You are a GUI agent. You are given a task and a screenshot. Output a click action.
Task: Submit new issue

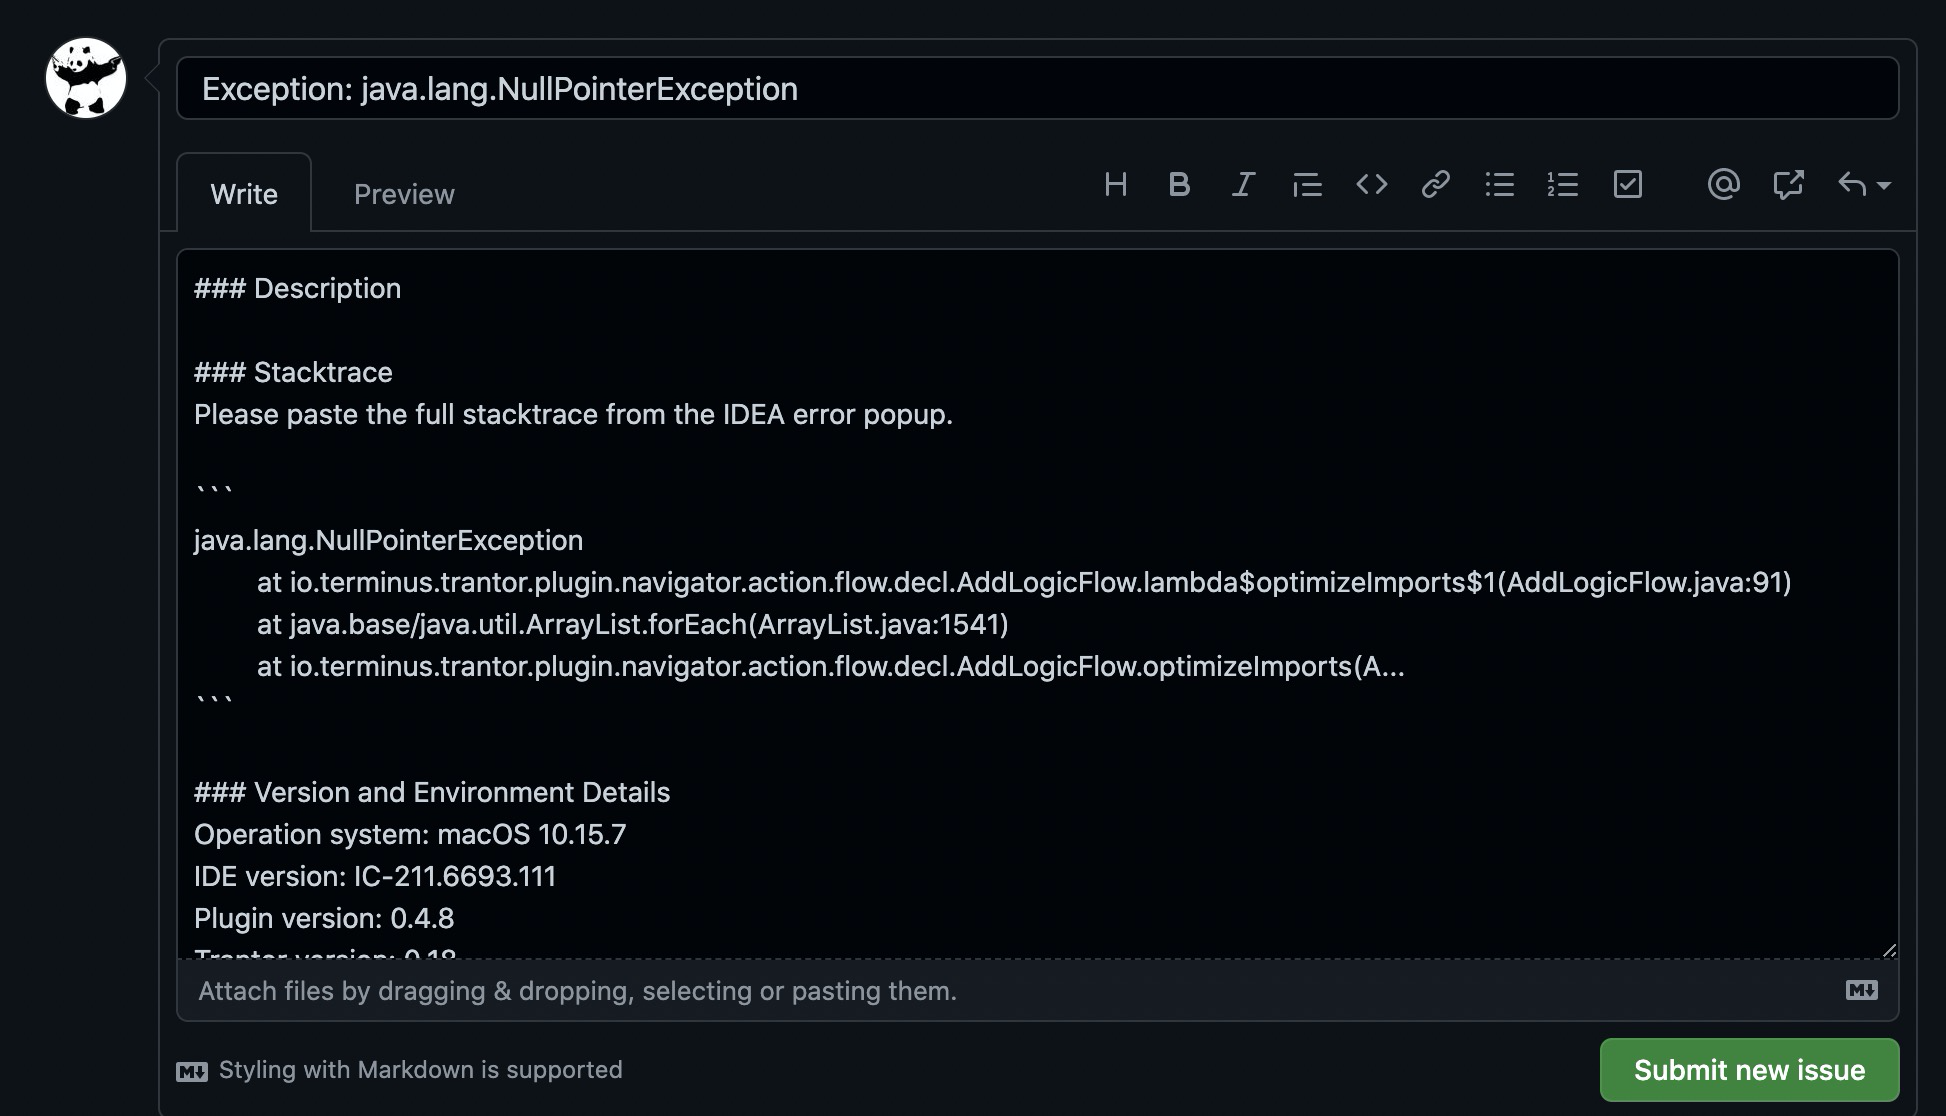(1750, 1070)
